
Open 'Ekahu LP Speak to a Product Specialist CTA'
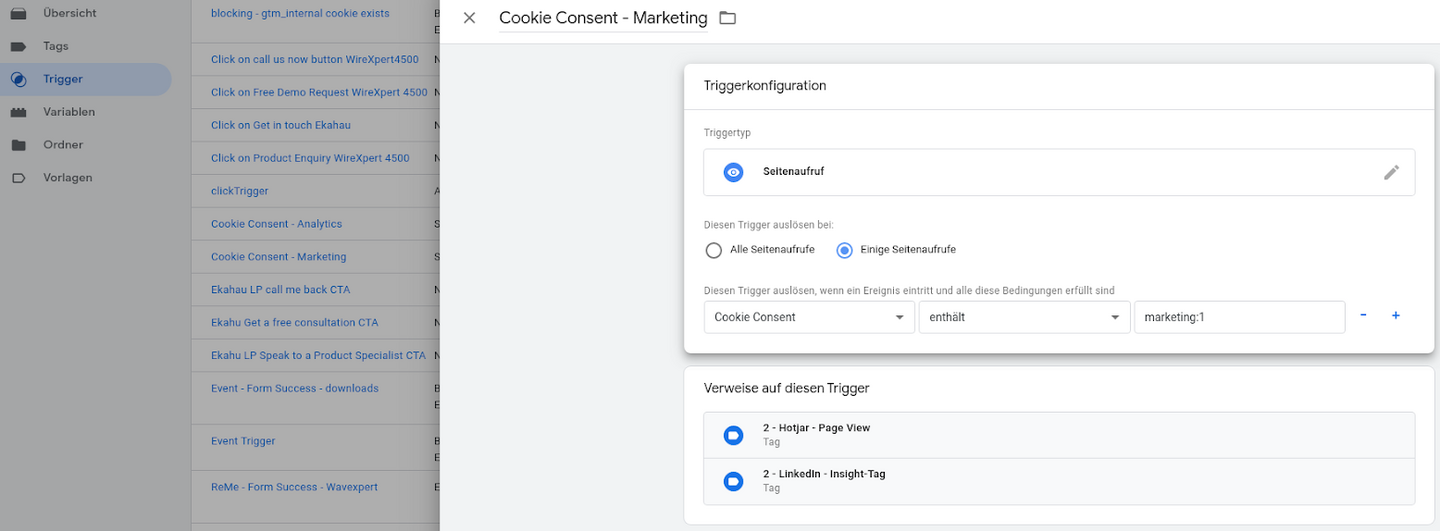click(x=318, y=356)
